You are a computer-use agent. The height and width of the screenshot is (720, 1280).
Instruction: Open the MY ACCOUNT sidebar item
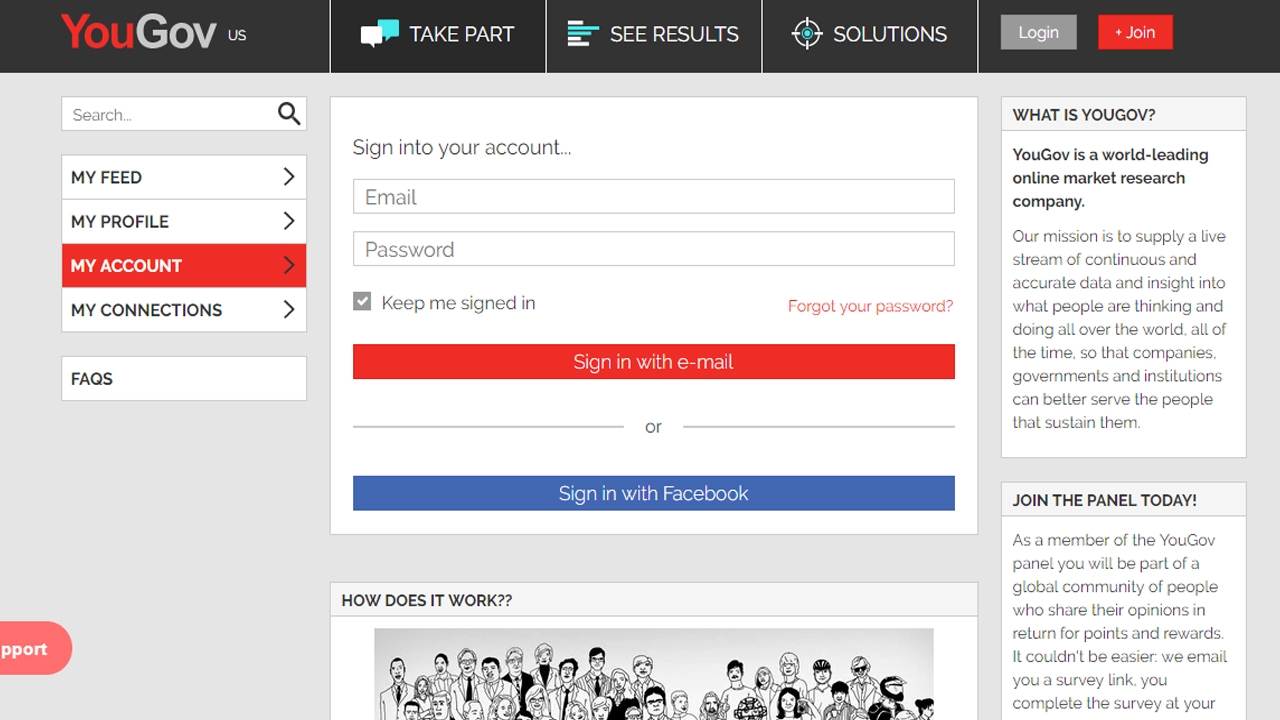click(184, 265)
